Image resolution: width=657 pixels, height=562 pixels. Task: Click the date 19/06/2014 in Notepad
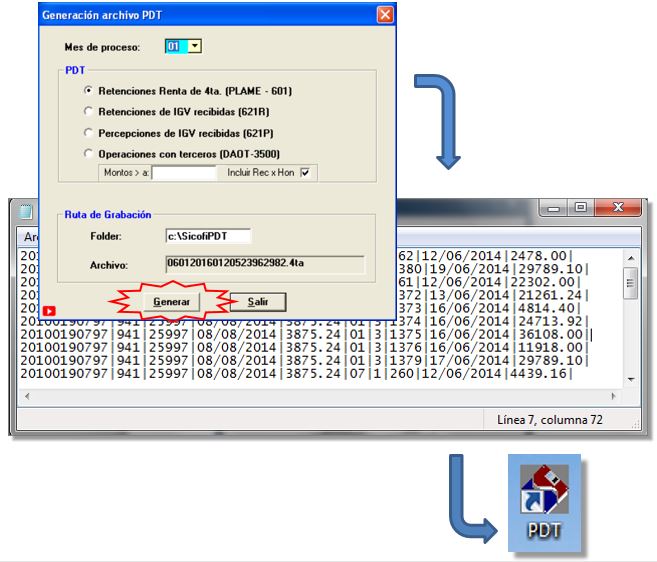point(470,269)
